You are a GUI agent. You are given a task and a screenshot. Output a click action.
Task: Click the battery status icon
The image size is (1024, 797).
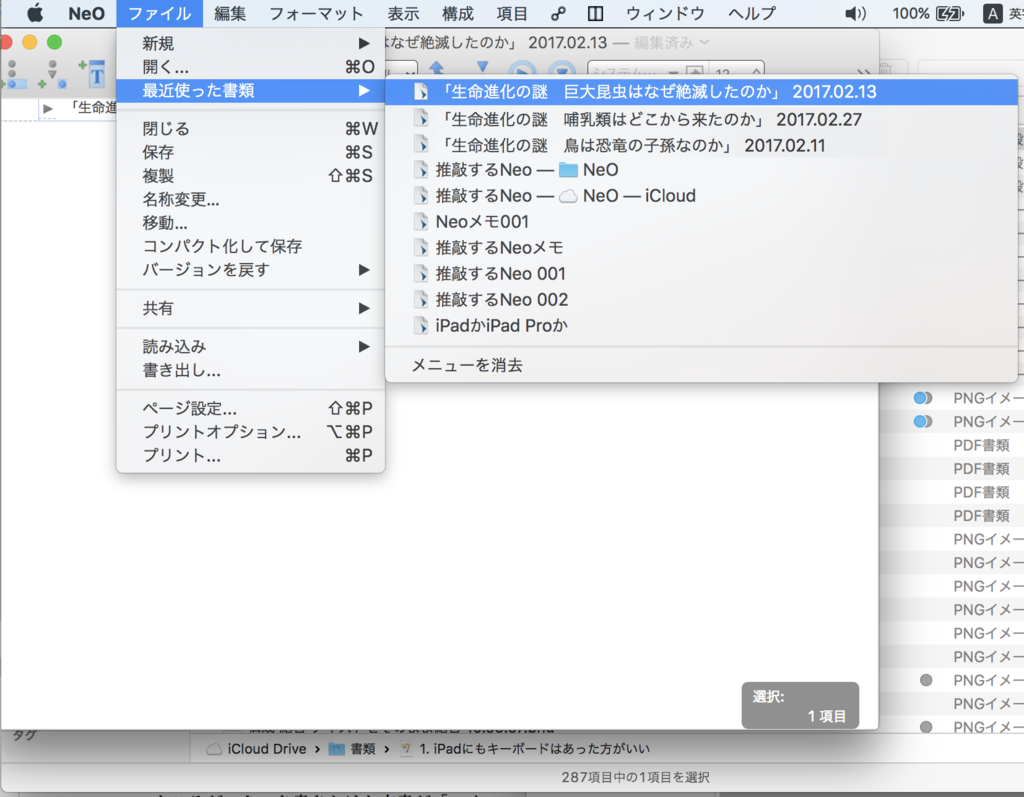coord(949,13)
